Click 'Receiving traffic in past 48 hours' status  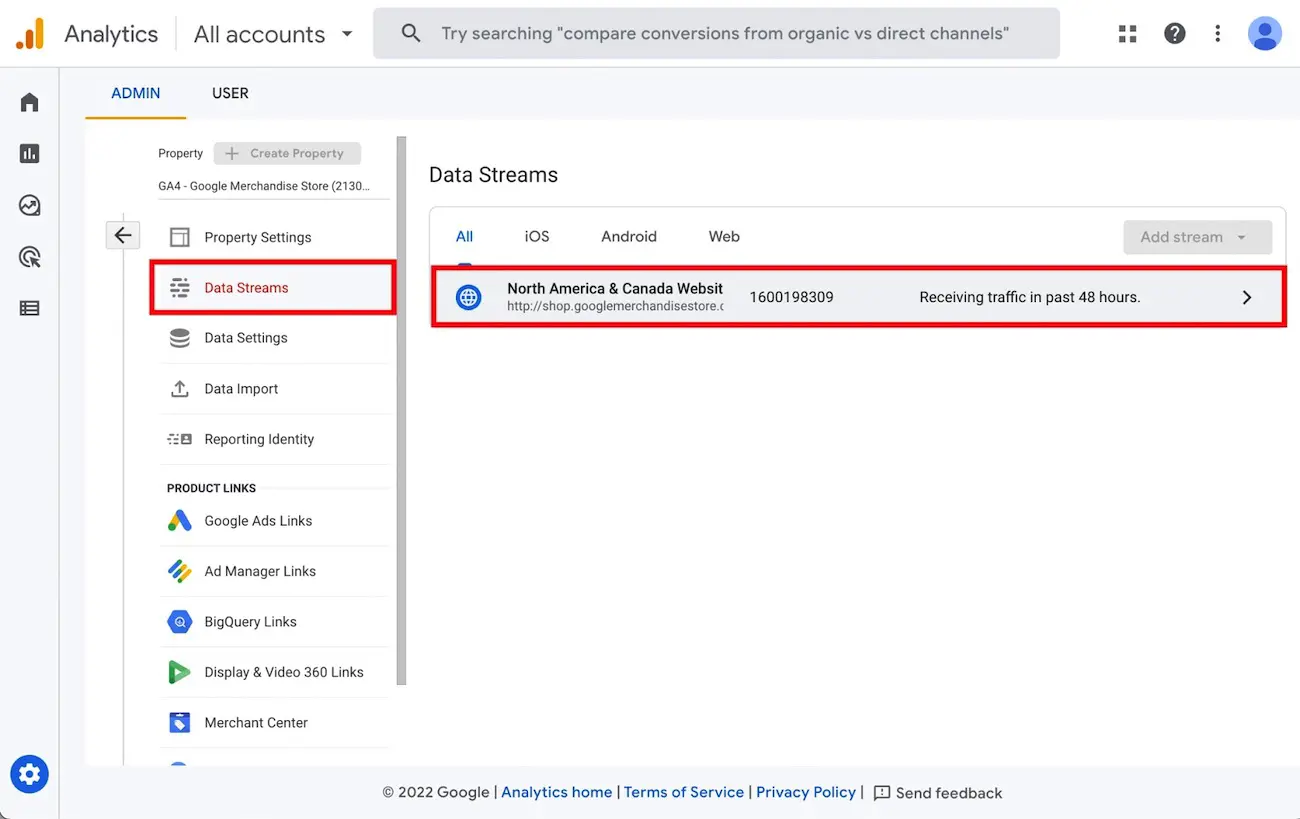1030,297
